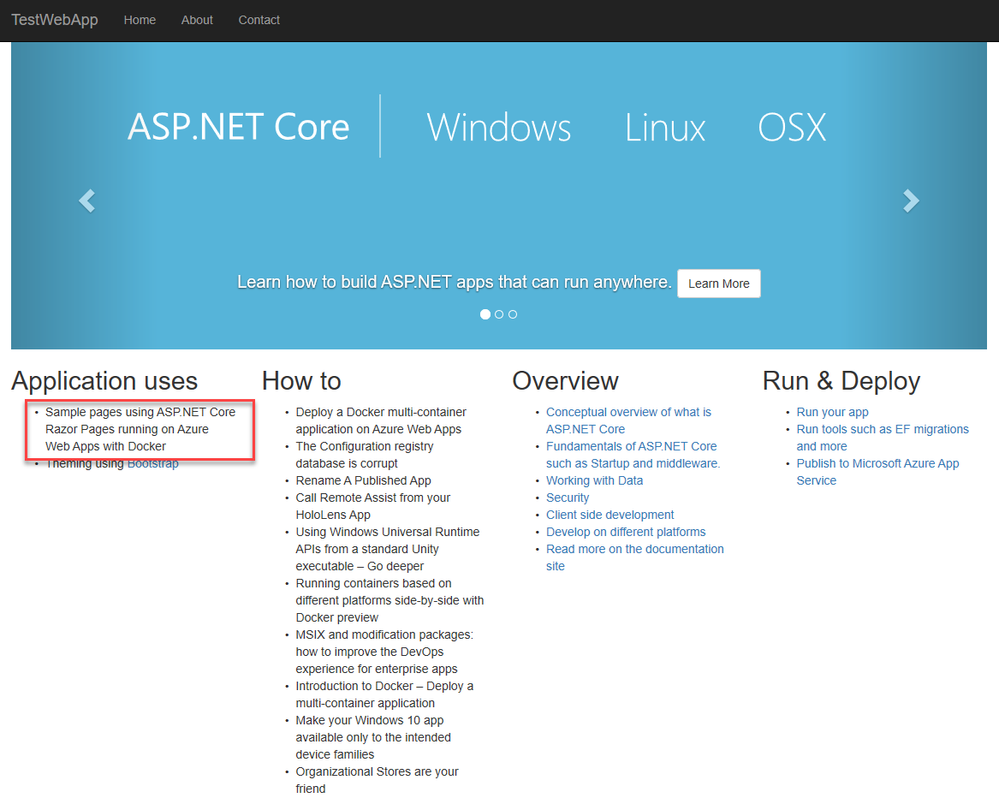The width and height of the screenshot is (999, 805).
Task: Click 'Rename A Published App' item
Action: (x=363, y=480)
